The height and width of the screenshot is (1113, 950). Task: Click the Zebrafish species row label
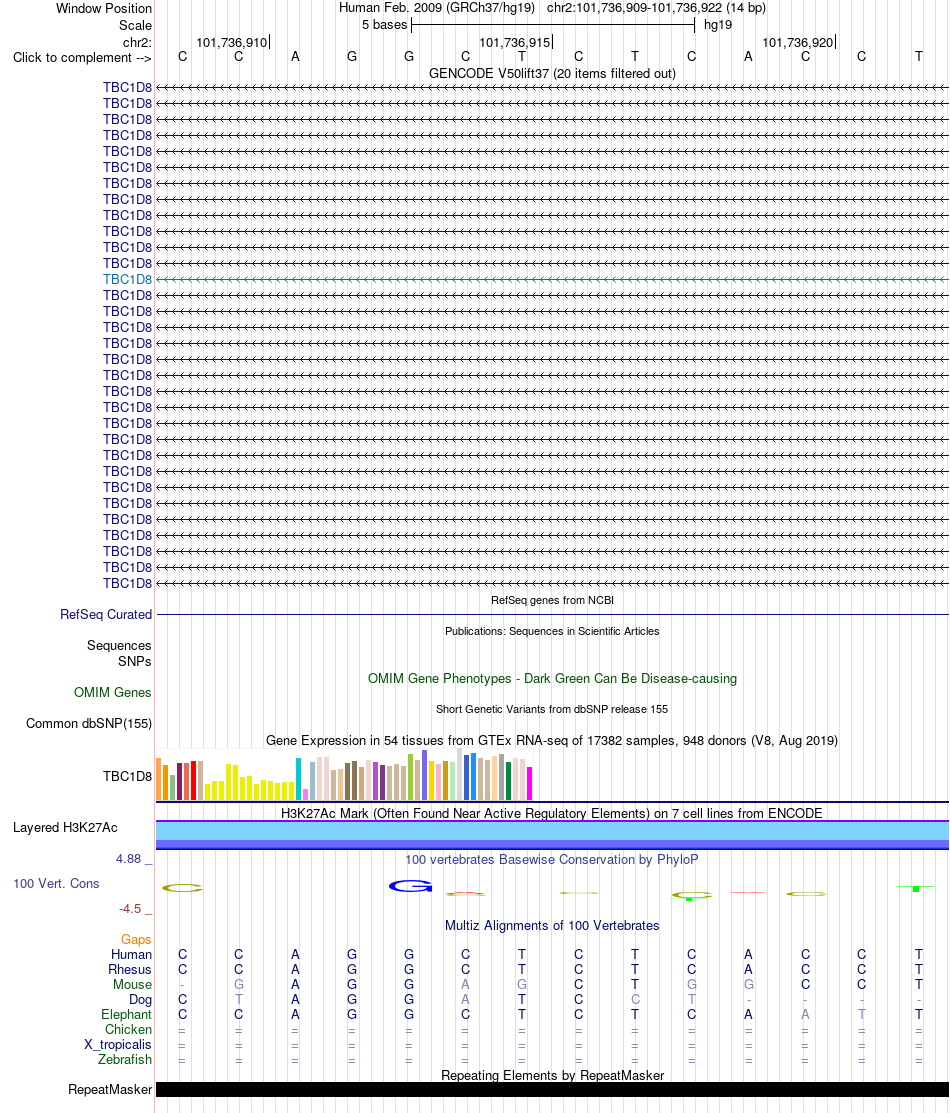(x=125, y=1060)
